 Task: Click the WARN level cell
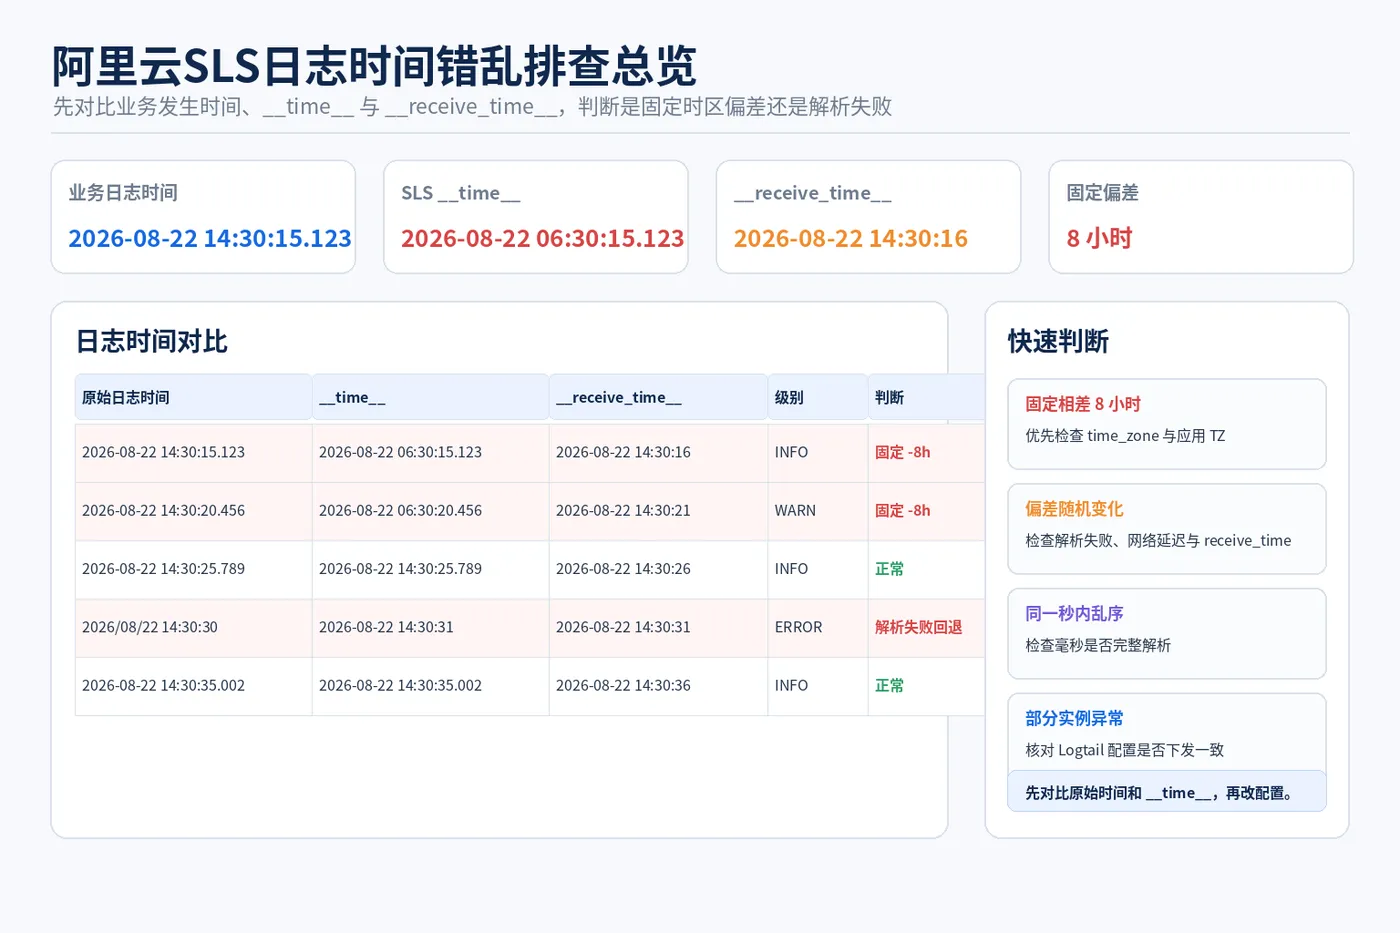point(818,510)
